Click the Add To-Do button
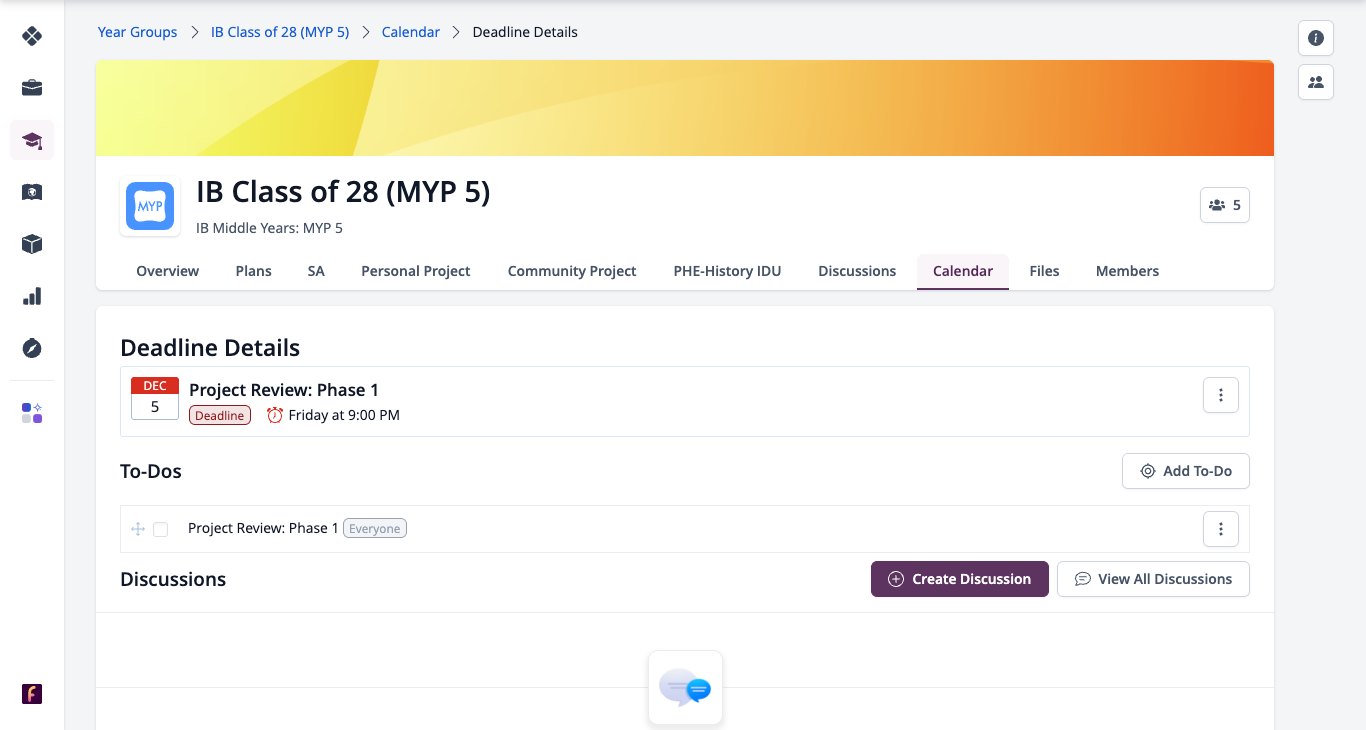The height and width of the screenshot is (730, 1366). pos(1186,471)
